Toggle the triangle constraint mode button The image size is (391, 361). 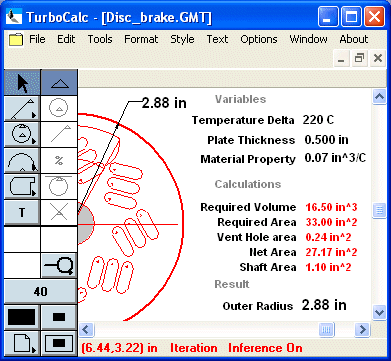click(x=59, y=83)
